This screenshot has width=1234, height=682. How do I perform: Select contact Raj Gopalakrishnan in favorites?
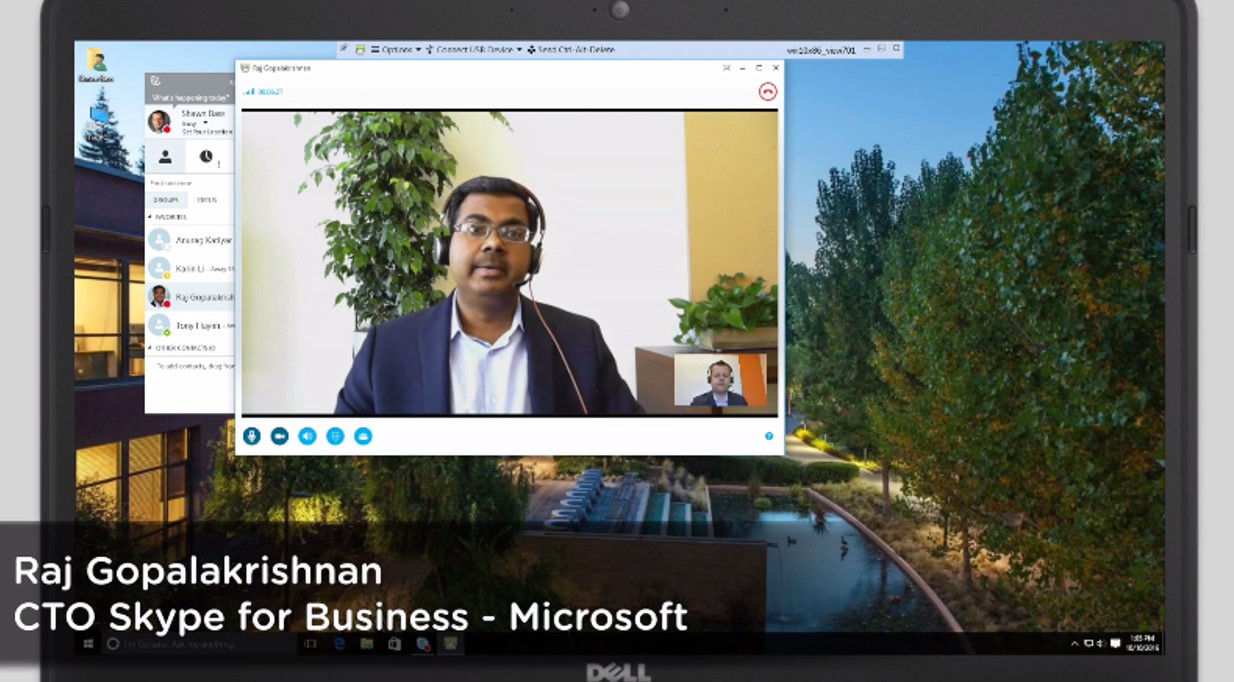190,297
